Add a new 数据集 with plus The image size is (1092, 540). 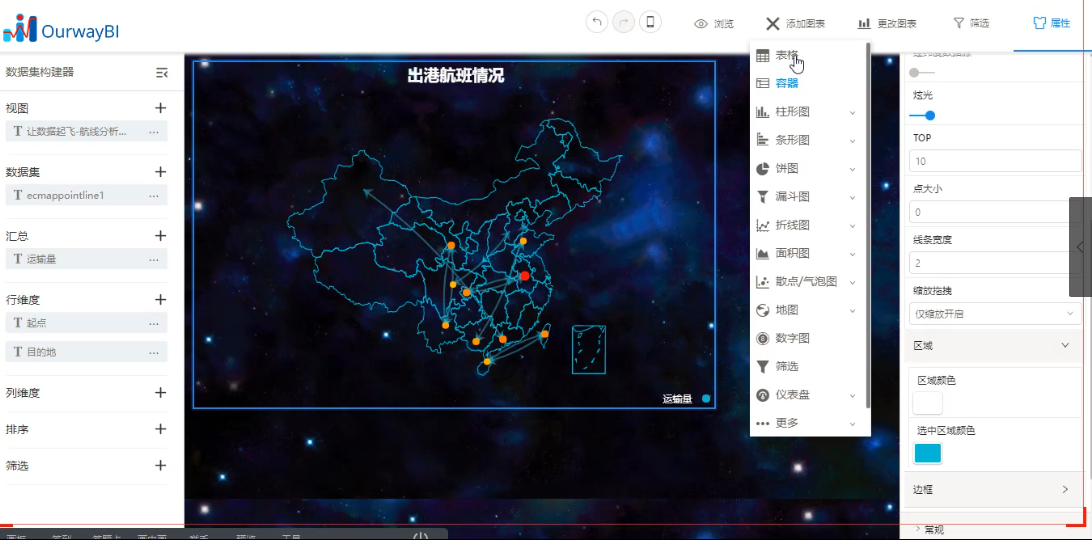point(160,171)
